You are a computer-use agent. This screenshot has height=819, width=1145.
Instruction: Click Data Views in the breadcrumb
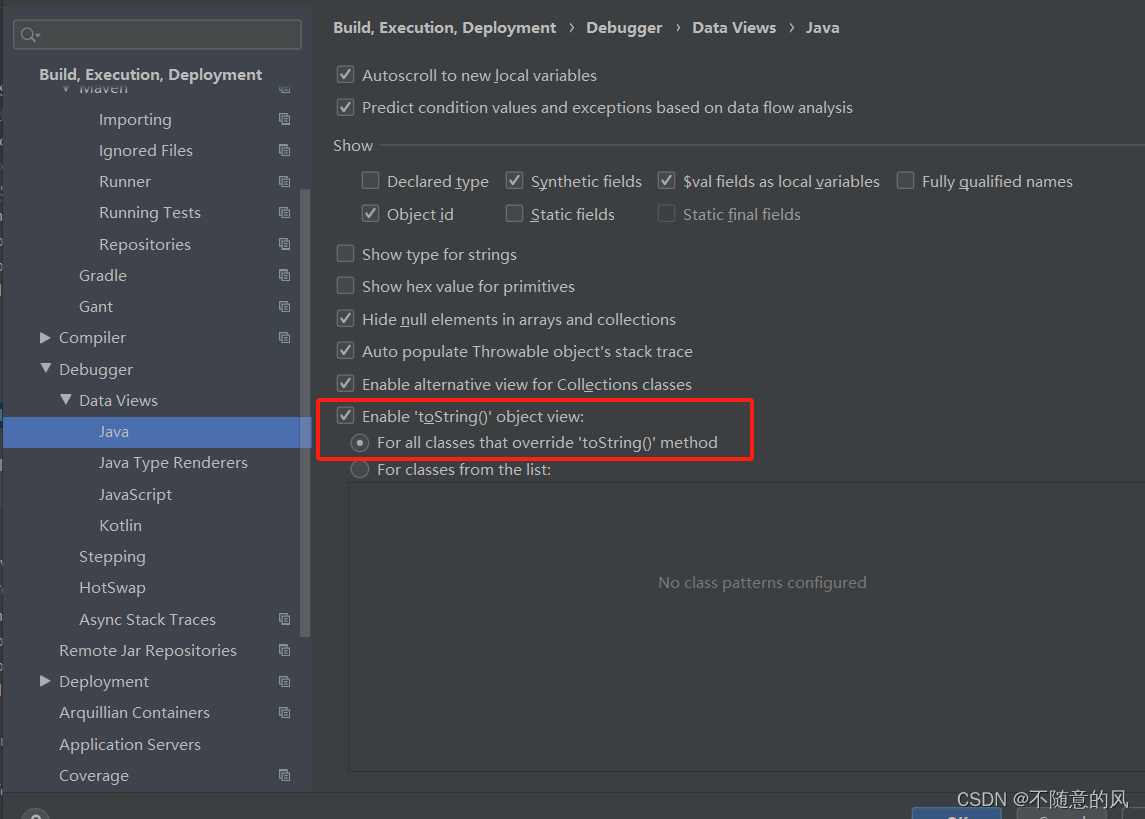point(734,28)
